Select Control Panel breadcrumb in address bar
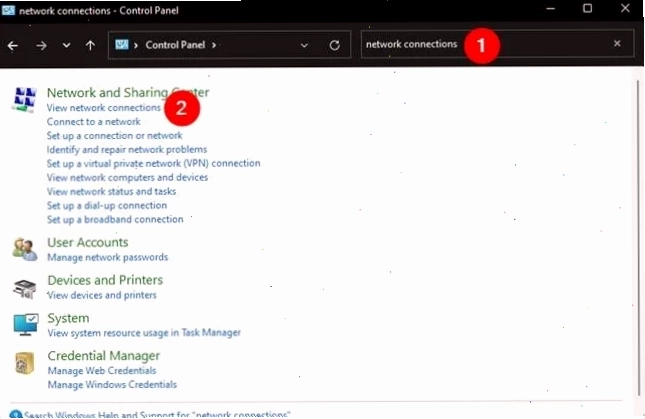The height and width of the screenshot is (419, 645). [175, 45]
